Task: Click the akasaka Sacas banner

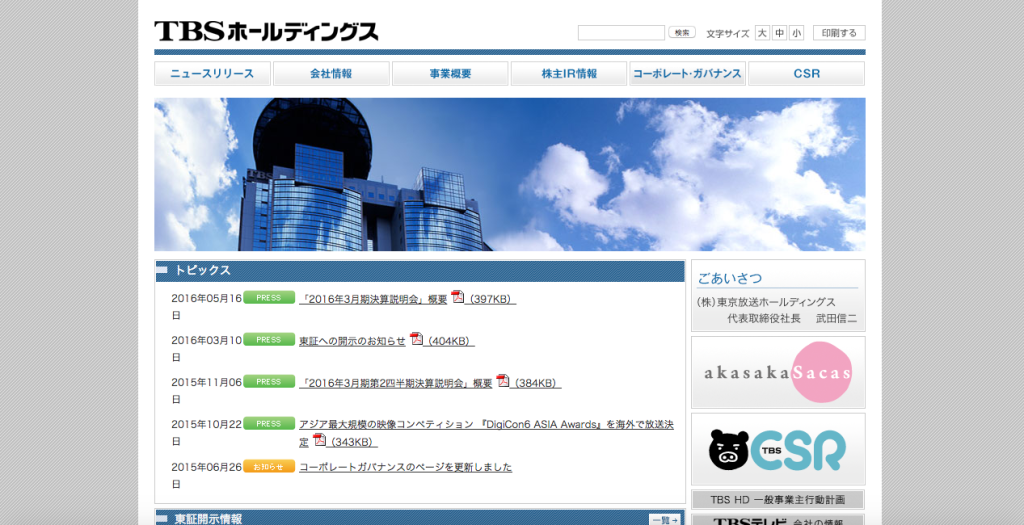Action: [x=777, y=372]
